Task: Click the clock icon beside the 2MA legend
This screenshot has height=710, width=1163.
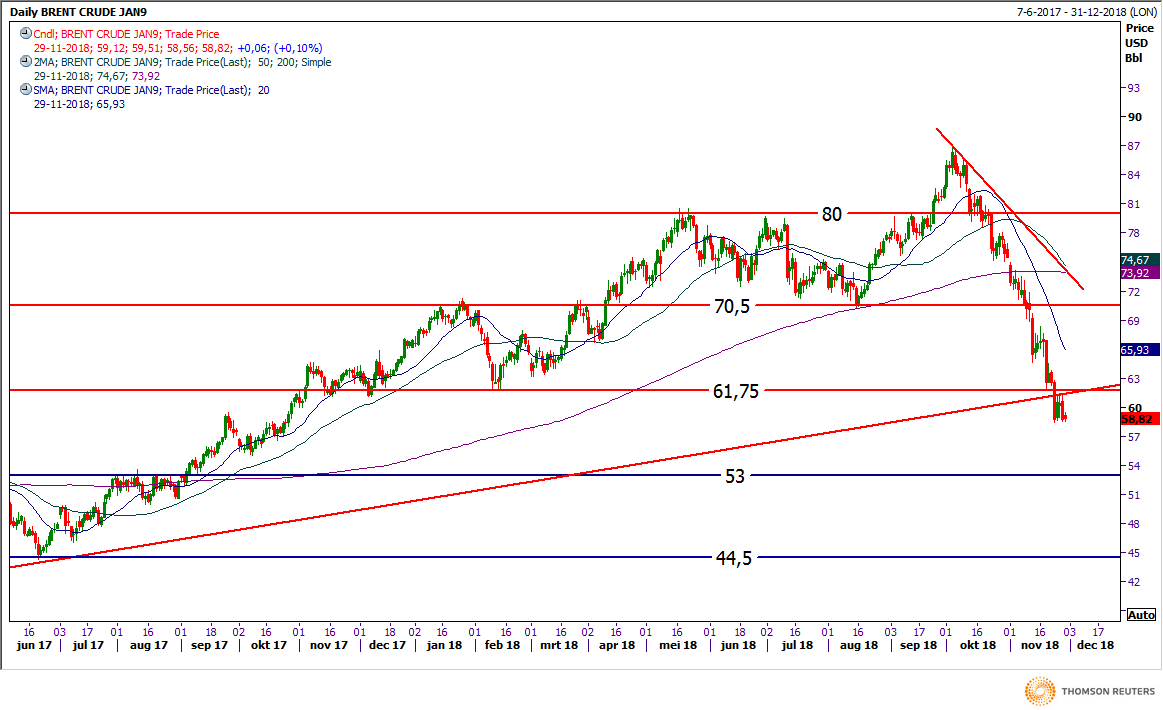Action: pyautogui.click(x=25, y=62)
